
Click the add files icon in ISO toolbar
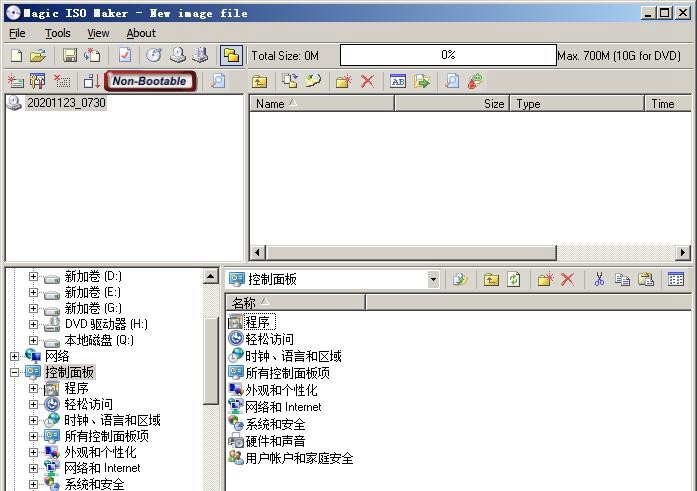(x=290, y=81)
